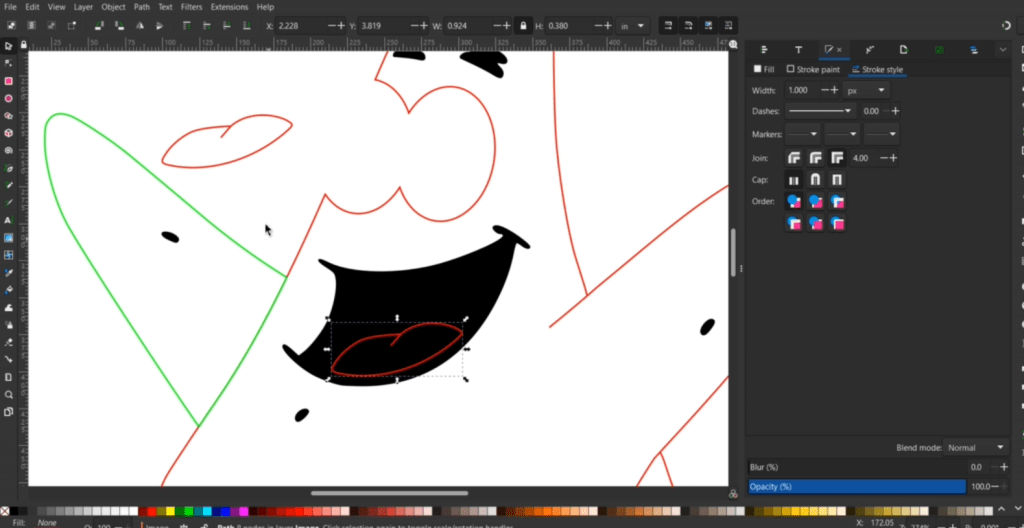Select the butt cap toggle
This screenshot has height=528, width=1024.
794,180
